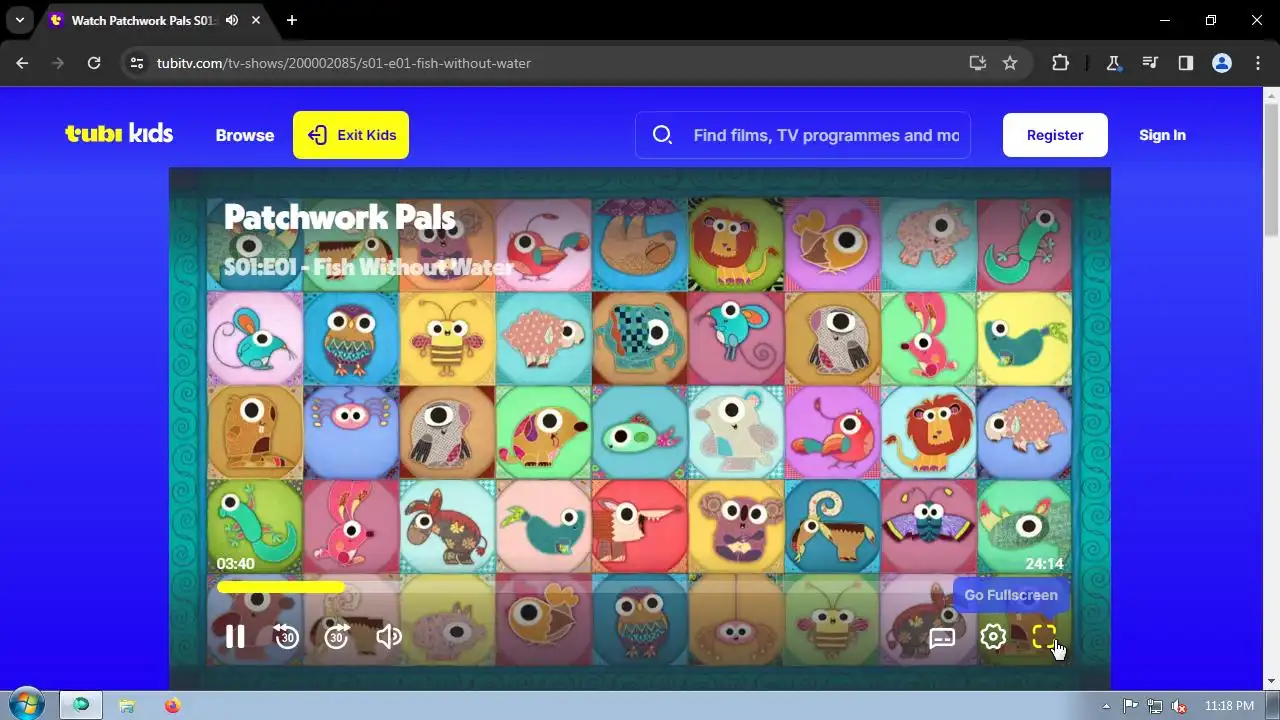Mute the video player volume
This screenshot has height=720, width=1280.
(x=389, y=637)
